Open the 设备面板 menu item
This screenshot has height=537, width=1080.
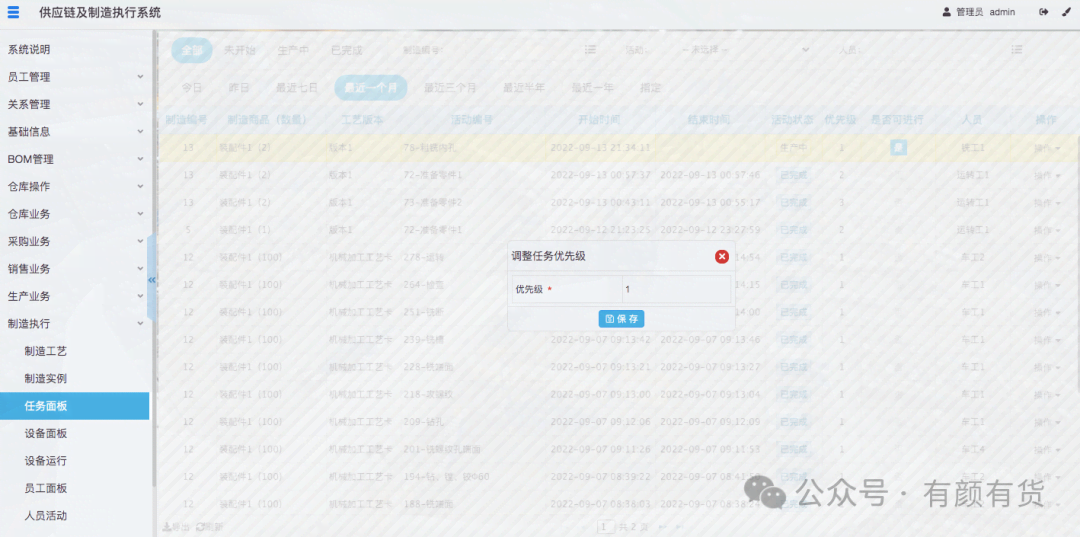tap(46, 433)
